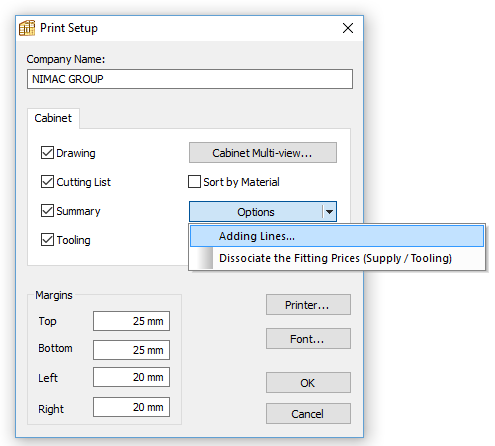Image resolution: width=495 pixels, height=446 pixels.
Task: Confirm with the OK button
Action: pyautogui.click(x=308, y=383)
